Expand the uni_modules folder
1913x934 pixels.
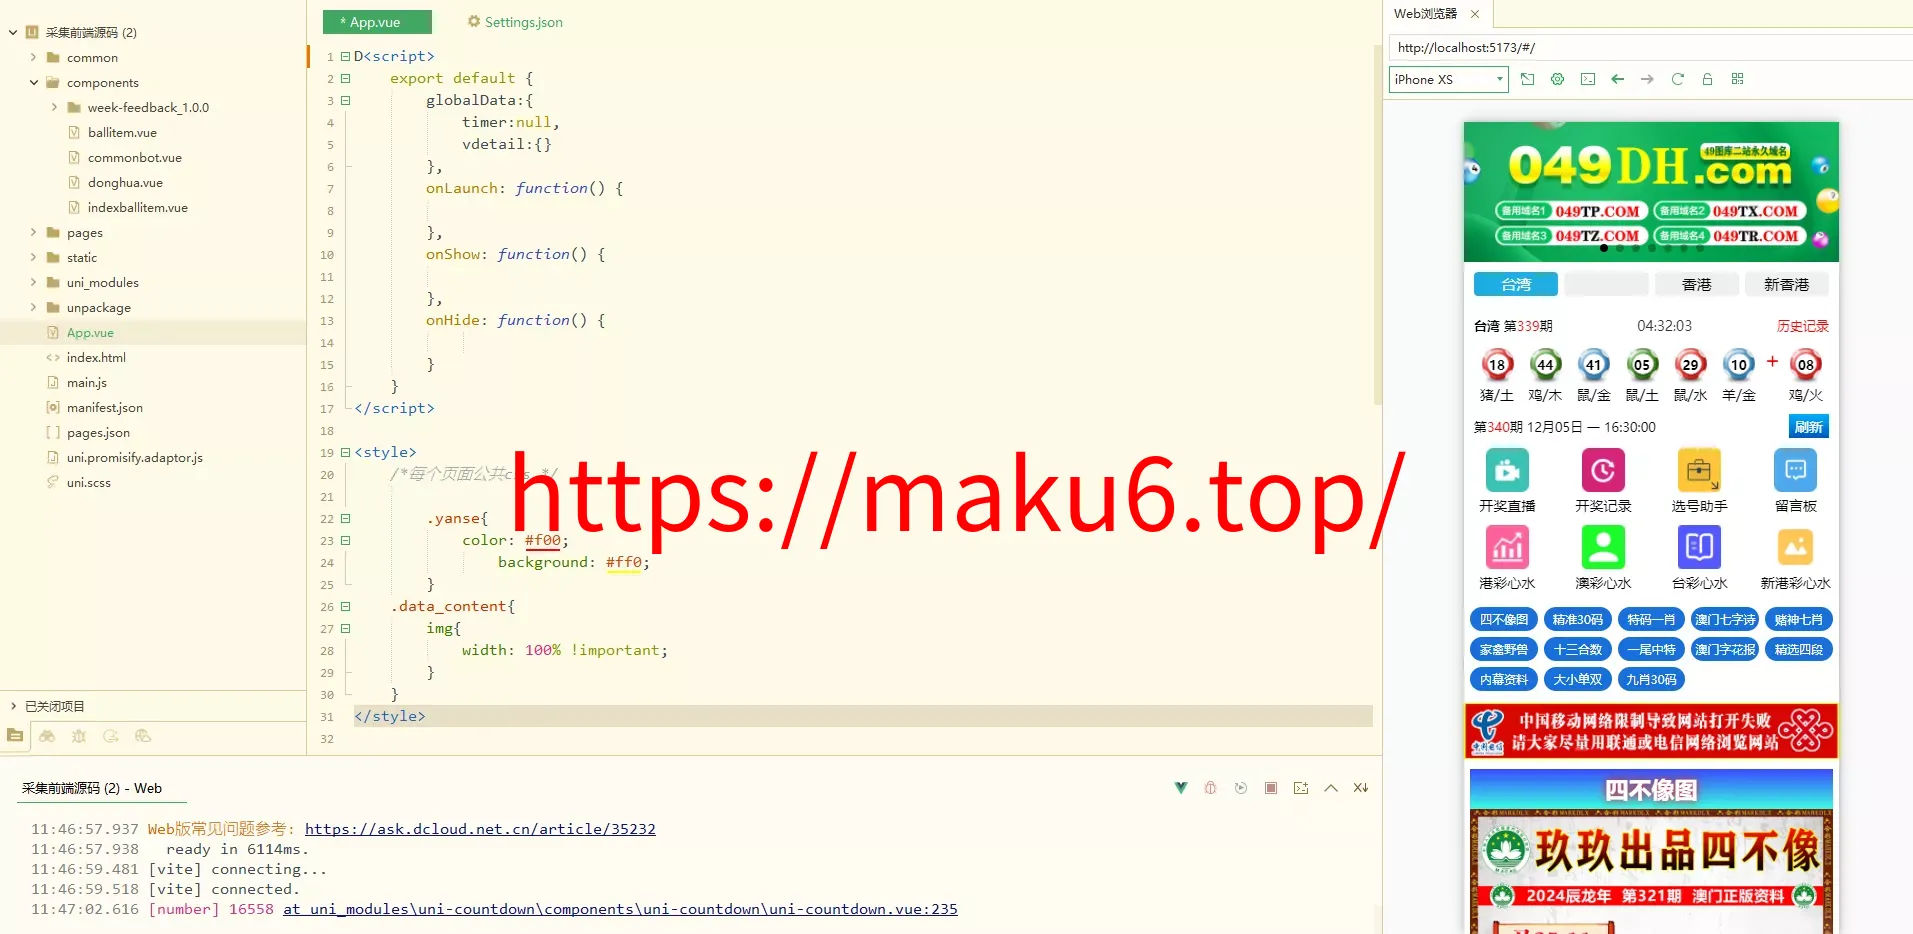coord(33,283)
